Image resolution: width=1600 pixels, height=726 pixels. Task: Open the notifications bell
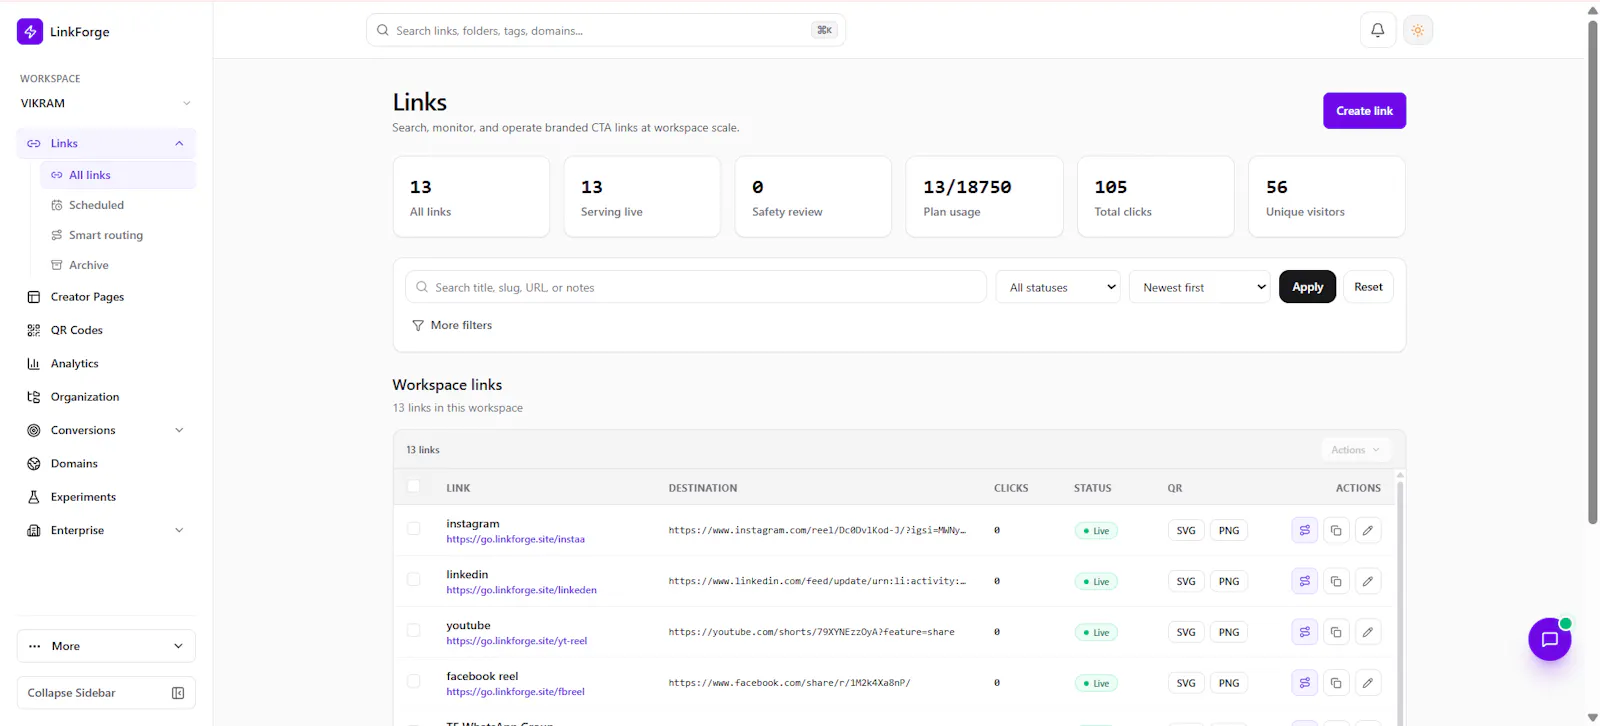point(1377,30)
